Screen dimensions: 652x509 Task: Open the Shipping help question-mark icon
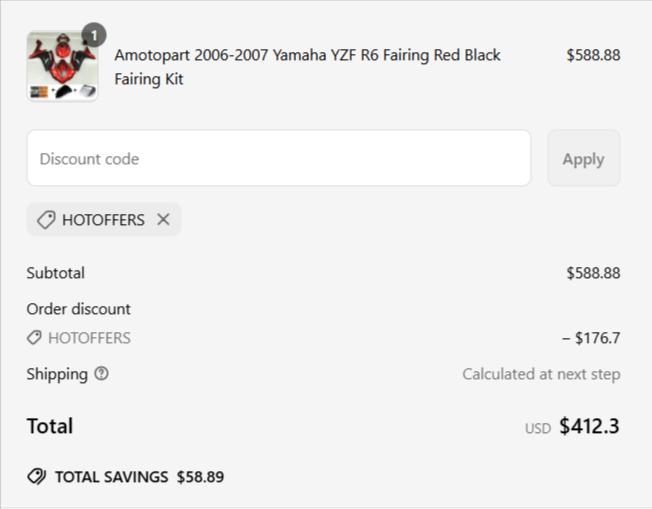(101, 373)
